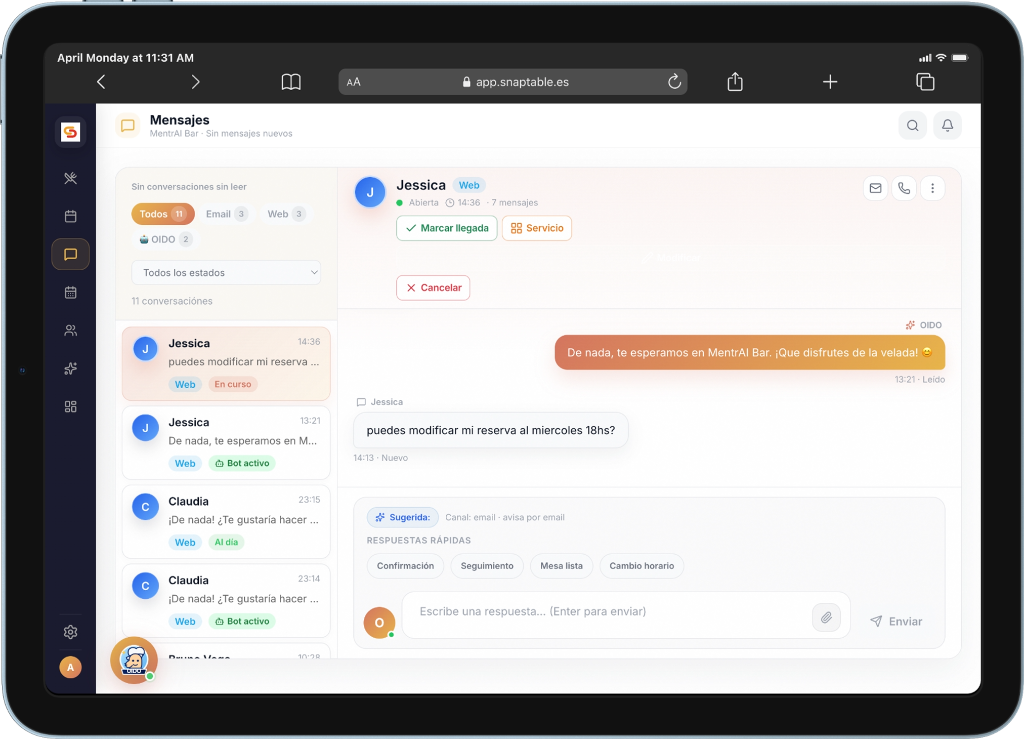The image size is (1024, 739).
Task: Click the orange O avatar beside reply box
Action: [x=379, y=623]
